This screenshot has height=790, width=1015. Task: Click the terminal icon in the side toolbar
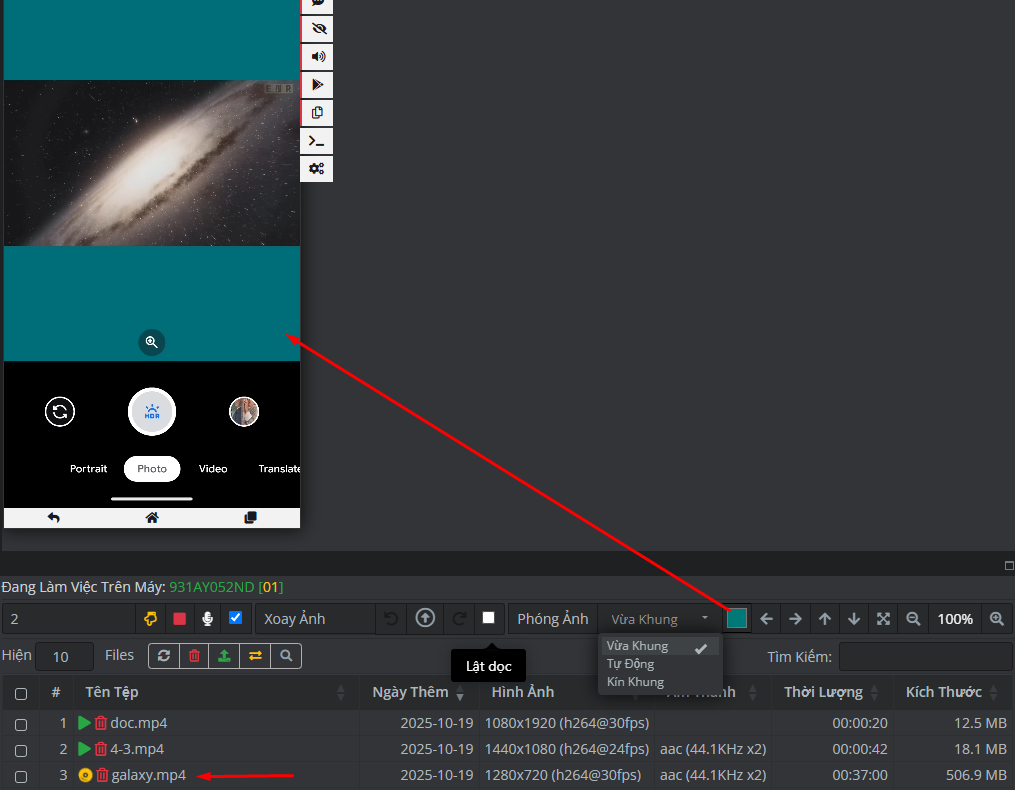coord(316,141)
